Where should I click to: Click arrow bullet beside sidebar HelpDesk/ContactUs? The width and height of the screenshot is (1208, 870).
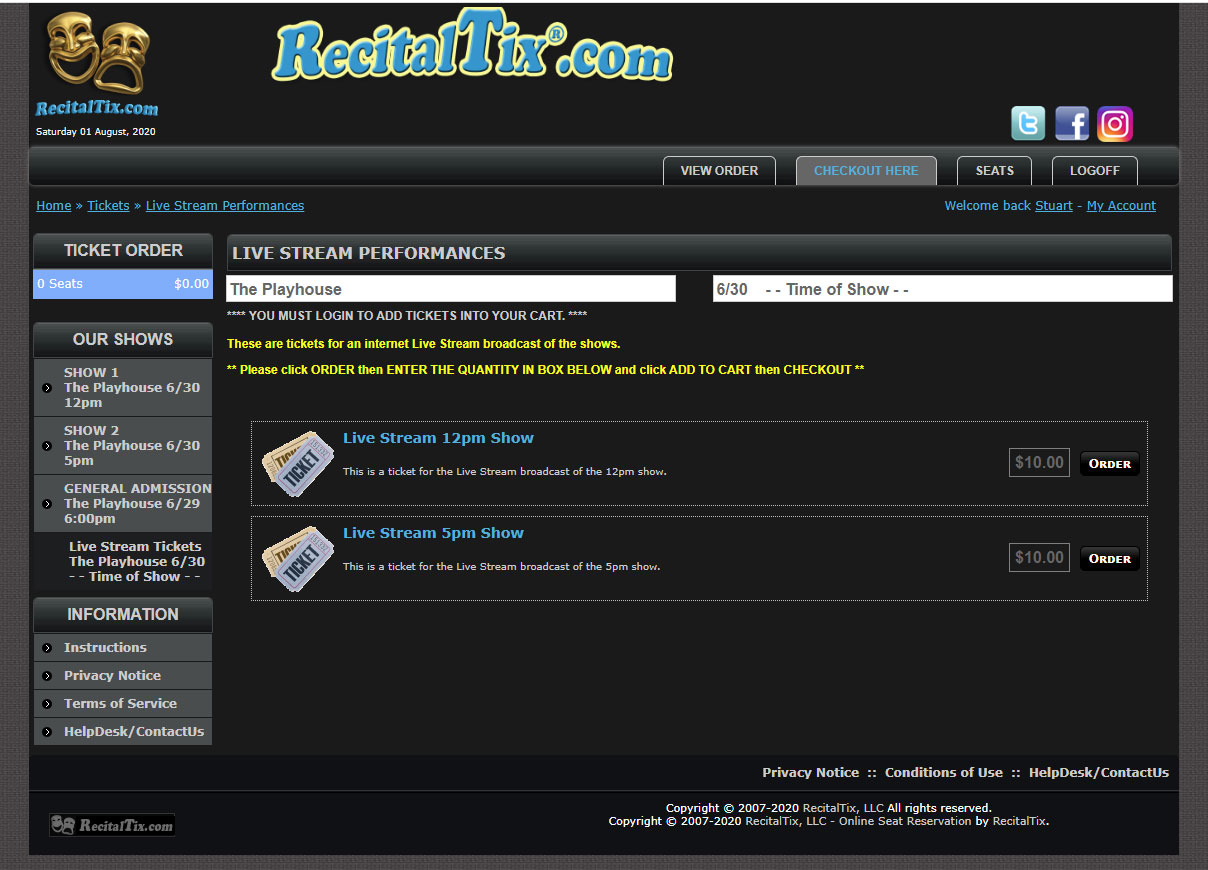point(47,732)
